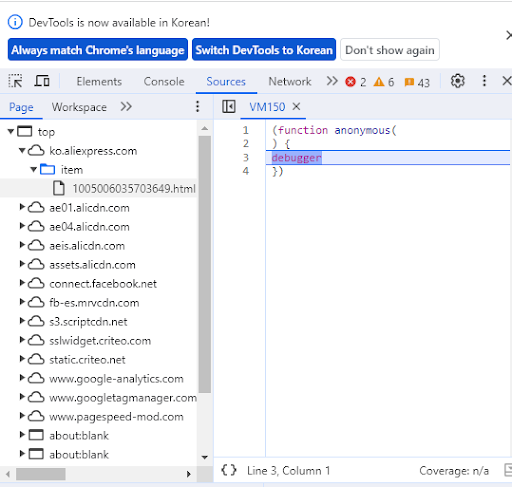Click line number 1 in gutter
The height and width of the screenshot is (487, 512).
[246, 130]
